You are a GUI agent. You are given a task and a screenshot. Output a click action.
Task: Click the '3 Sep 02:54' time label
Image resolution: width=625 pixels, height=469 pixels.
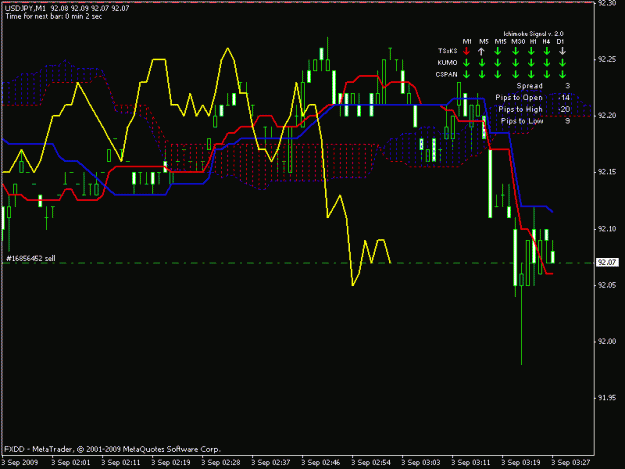click(x=371, y=463)
